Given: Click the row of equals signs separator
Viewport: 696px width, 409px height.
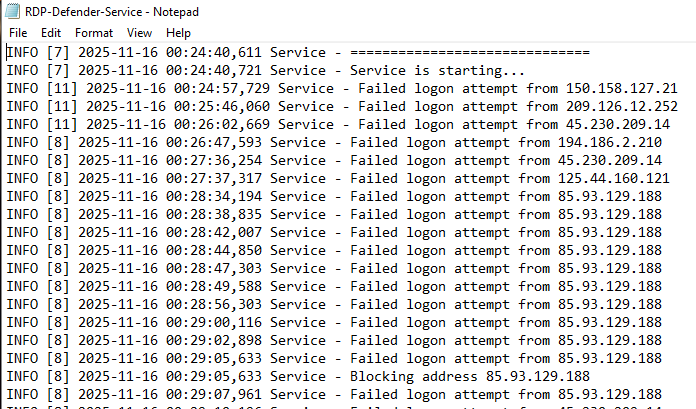Looking at the screenshot, I should point(470,53).
